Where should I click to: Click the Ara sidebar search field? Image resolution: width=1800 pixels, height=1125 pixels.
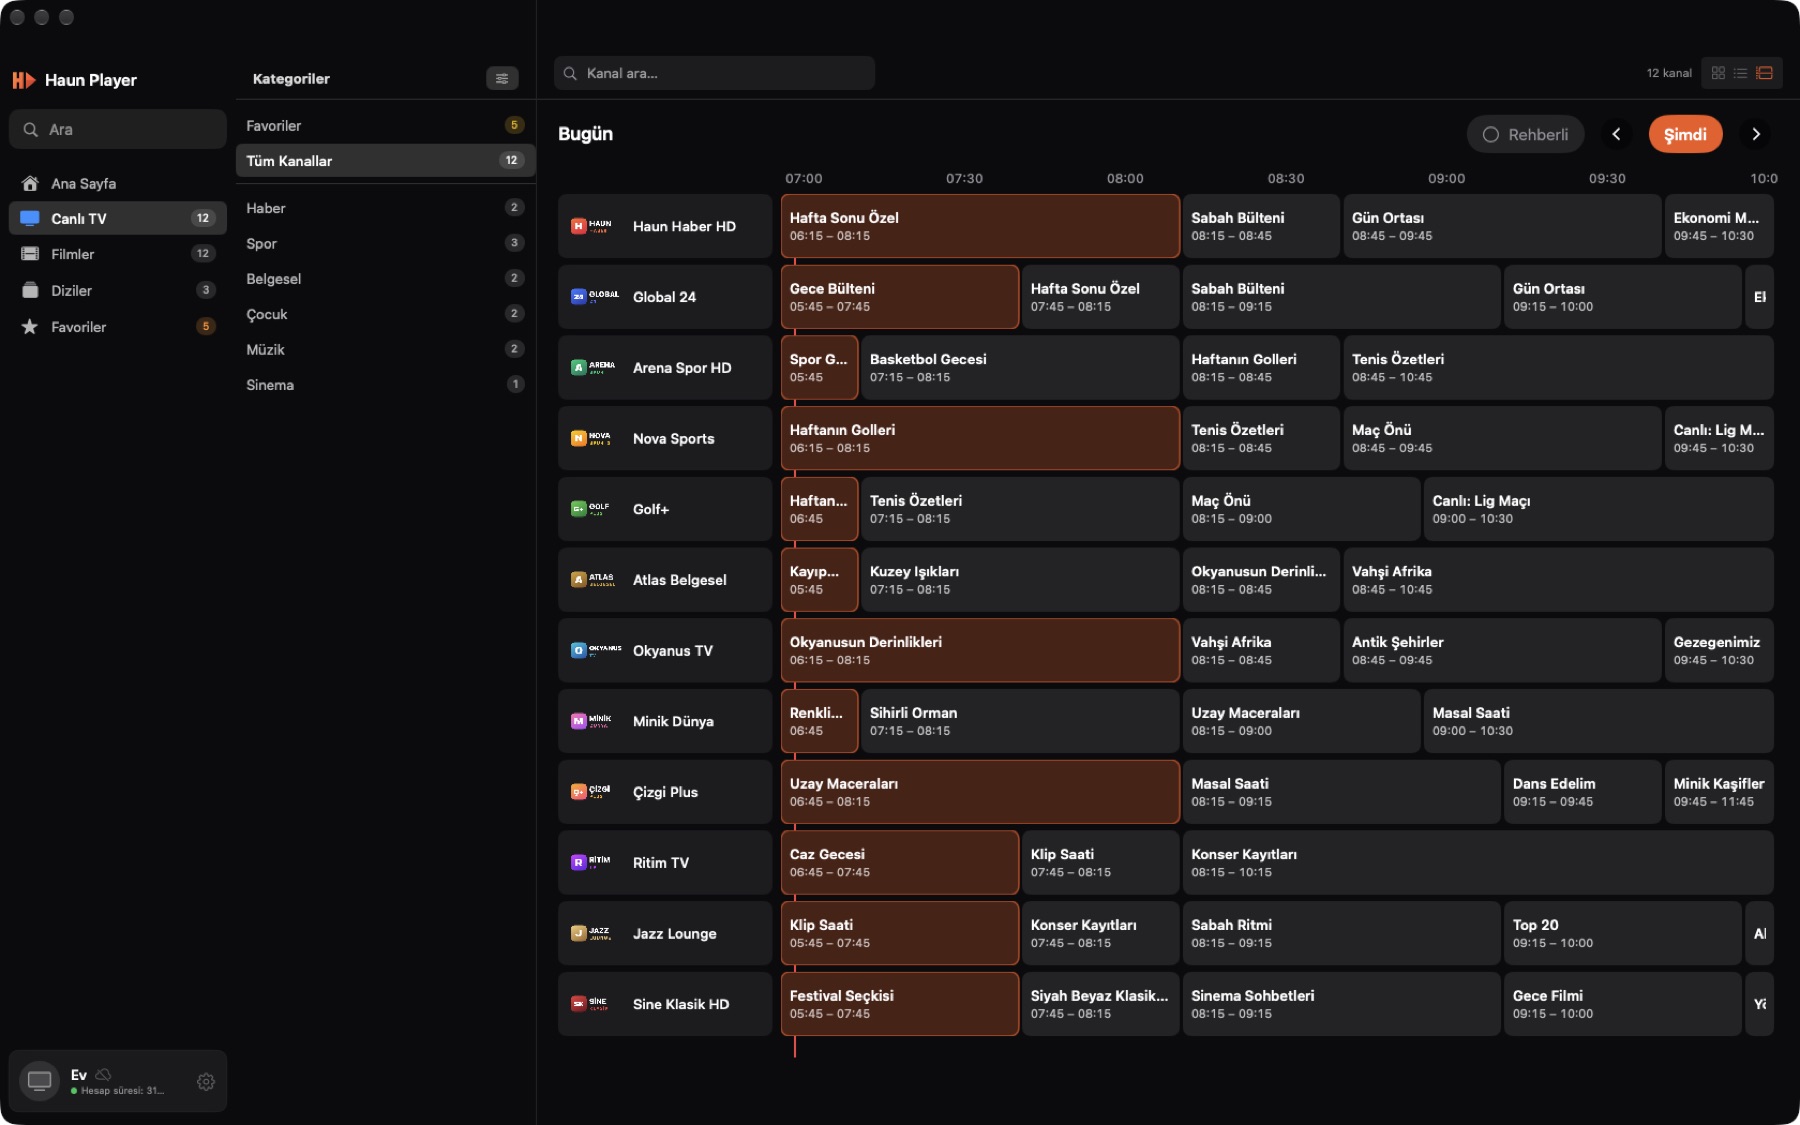(118, 129)
